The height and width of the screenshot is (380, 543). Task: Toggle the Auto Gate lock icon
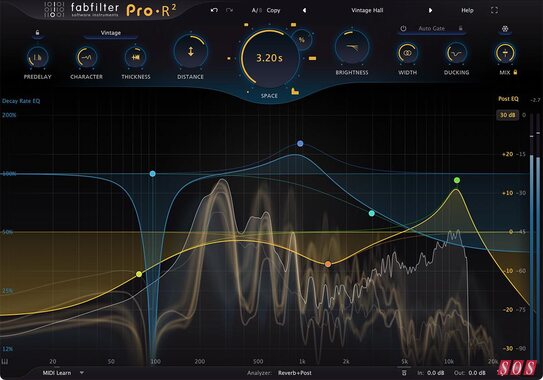461,28
